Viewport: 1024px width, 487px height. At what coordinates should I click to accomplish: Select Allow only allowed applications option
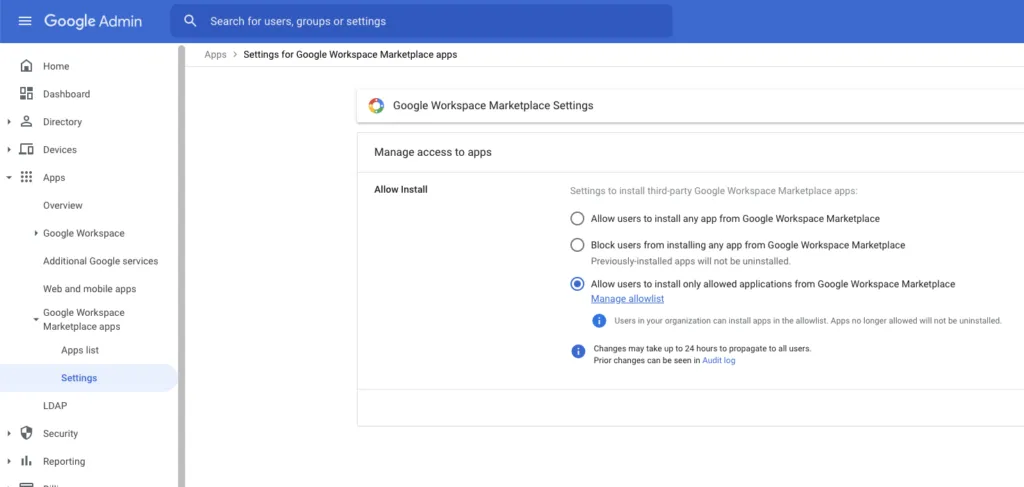pyautogui.click(x=577, y=284)
